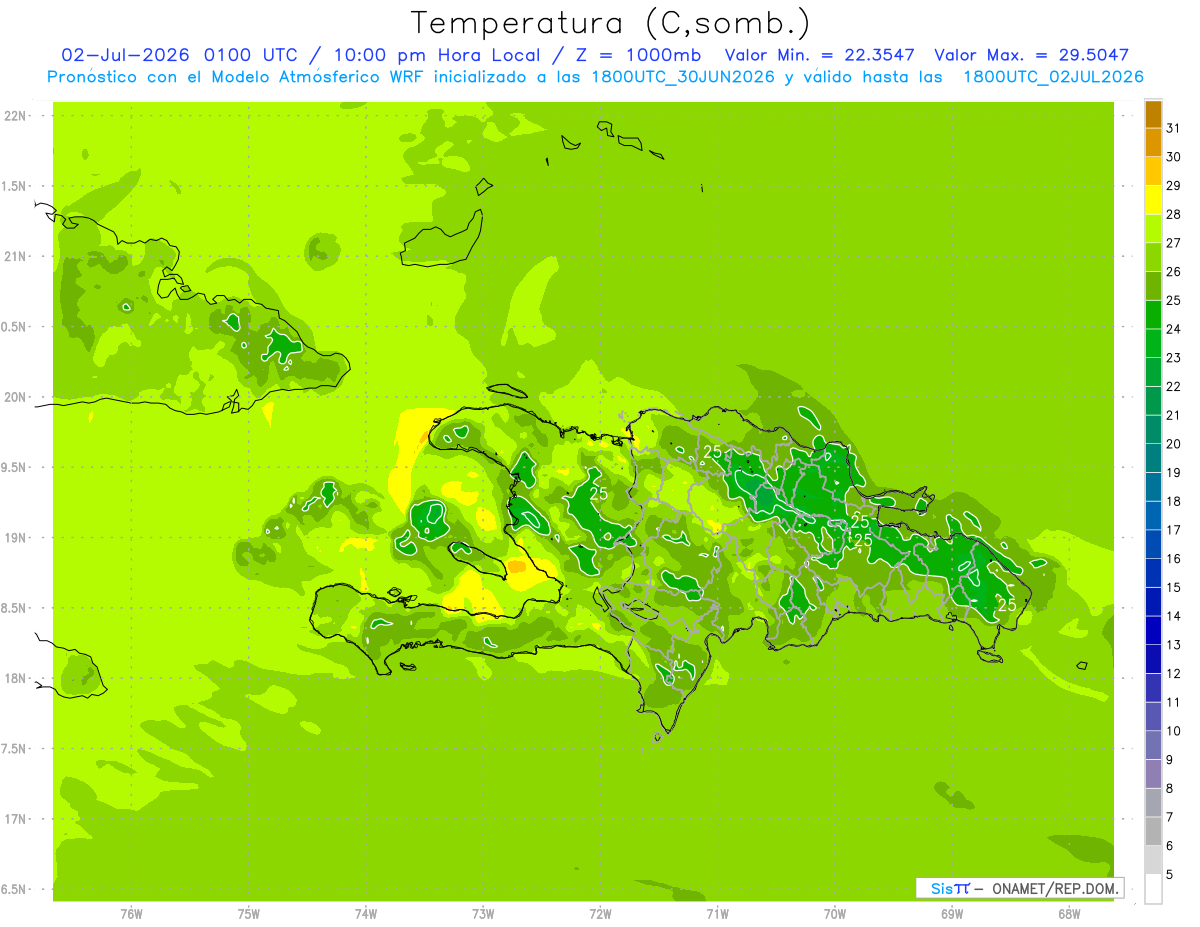
Task: Click the SisPI ONAMET/REP.DOM. credit label
Action: click(1019, 888)
